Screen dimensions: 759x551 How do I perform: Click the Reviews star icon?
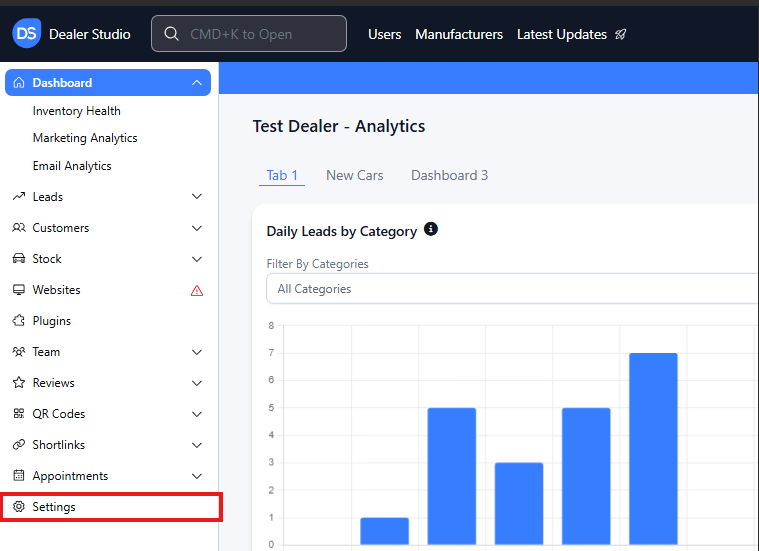pos(19,383)
